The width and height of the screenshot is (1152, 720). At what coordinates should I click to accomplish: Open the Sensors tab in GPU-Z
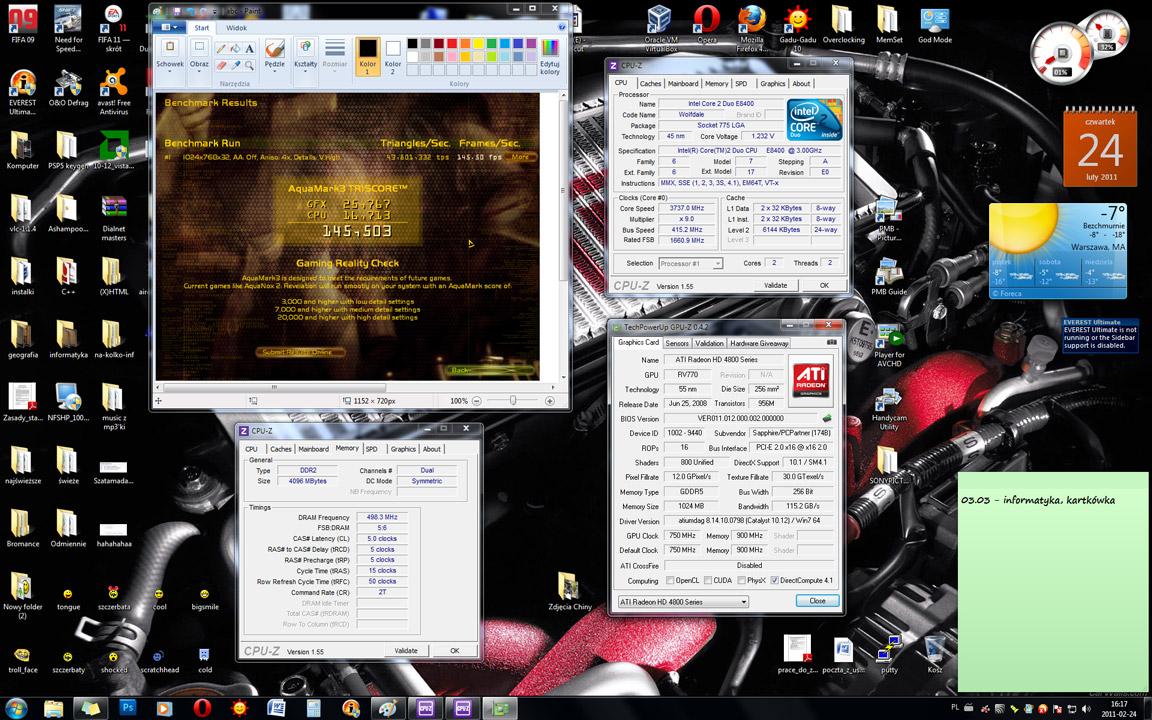point(677,343)
